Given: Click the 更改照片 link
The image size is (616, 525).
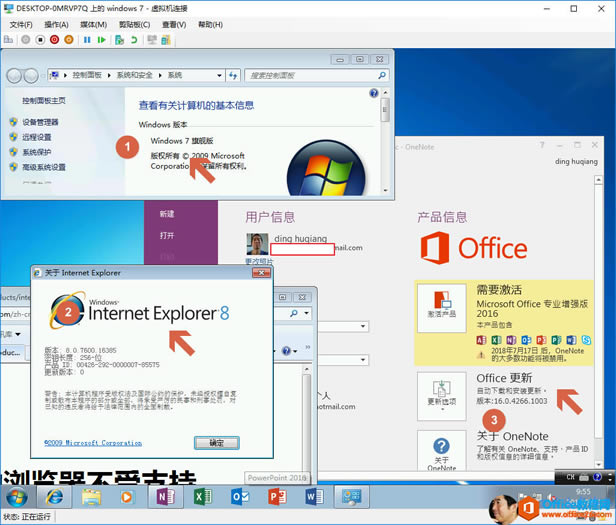Looking at the screenshot, I should click(x=259, y=261).
